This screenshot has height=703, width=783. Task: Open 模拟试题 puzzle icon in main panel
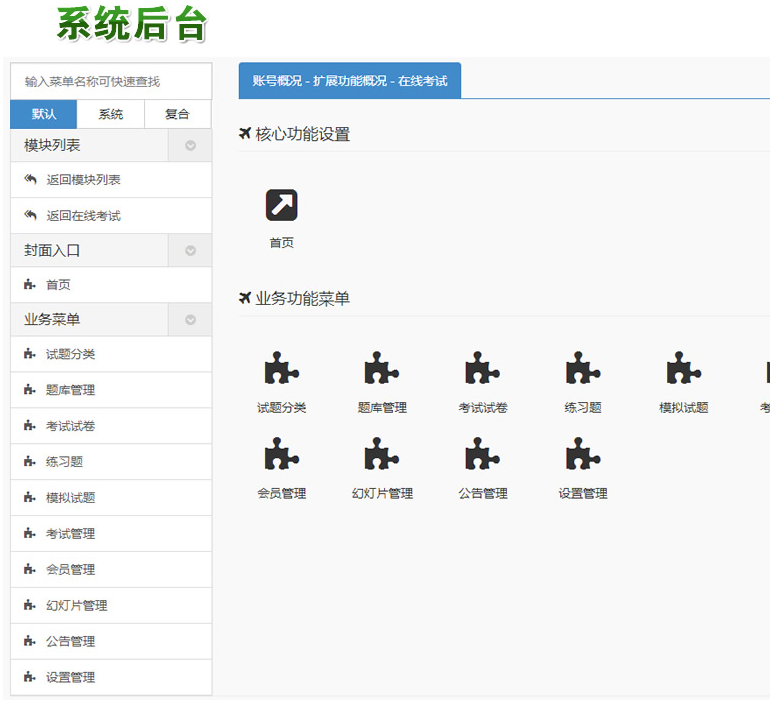(x=684, y=369)
